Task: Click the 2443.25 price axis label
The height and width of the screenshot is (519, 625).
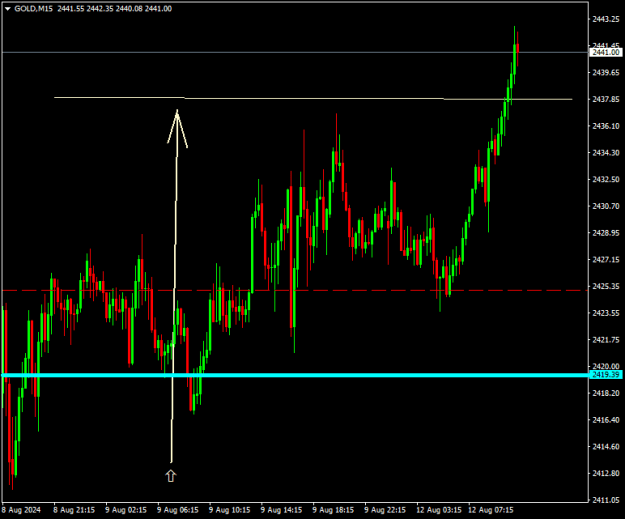Action: click(606, 19)
